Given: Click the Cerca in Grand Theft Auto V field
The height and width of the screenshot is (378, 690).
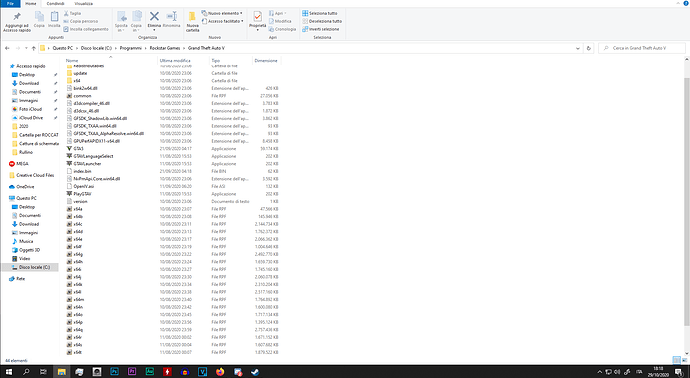Looking at the screenshot, I should click(x=642, y=48).
